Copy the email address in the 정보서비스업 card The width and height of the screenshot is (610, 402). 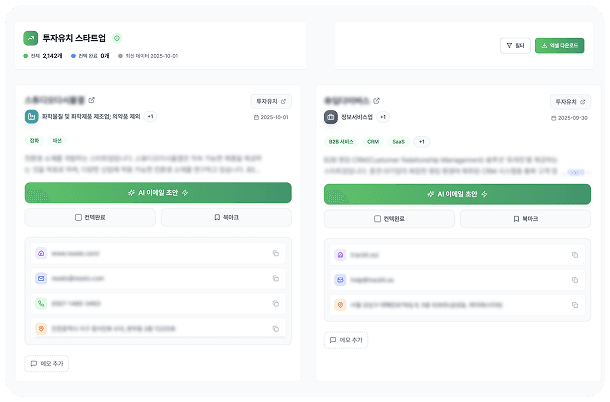pyautogui.click(x=575, y=280)
